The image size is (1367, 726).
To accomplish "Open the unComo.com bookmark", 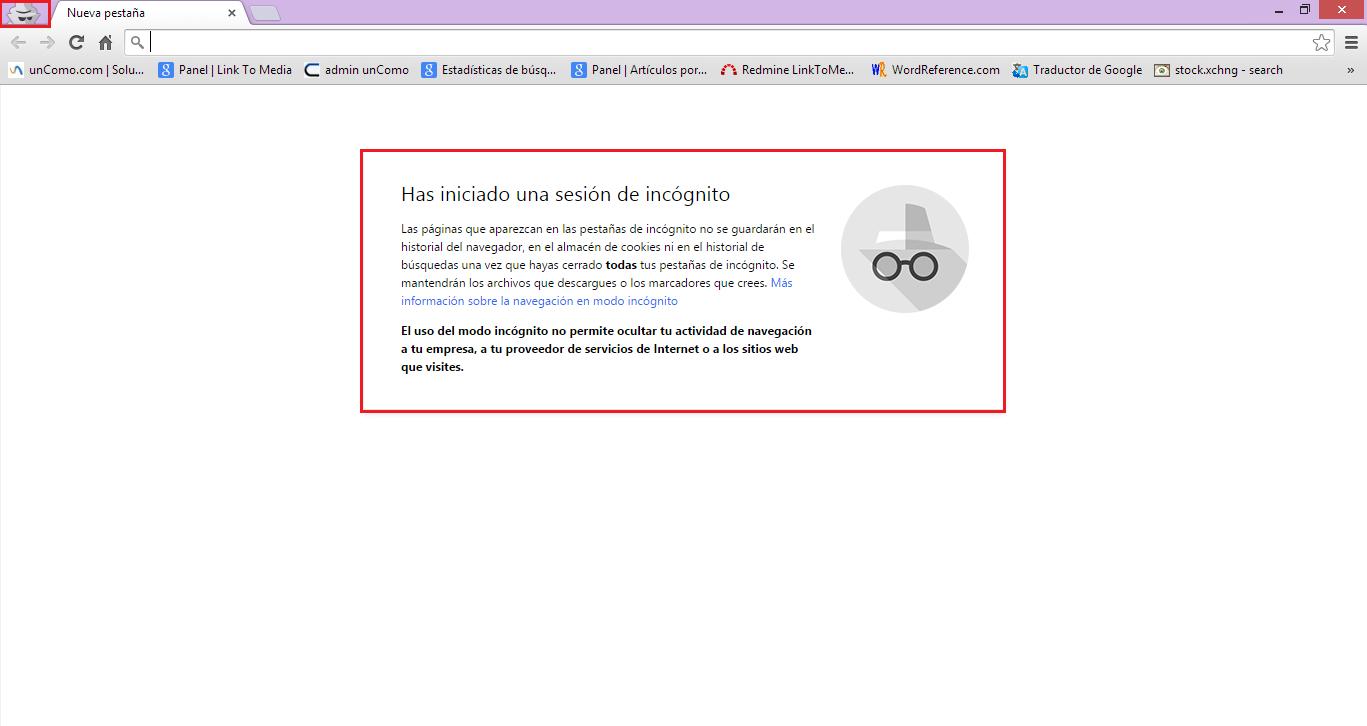I will pos(78,70).
